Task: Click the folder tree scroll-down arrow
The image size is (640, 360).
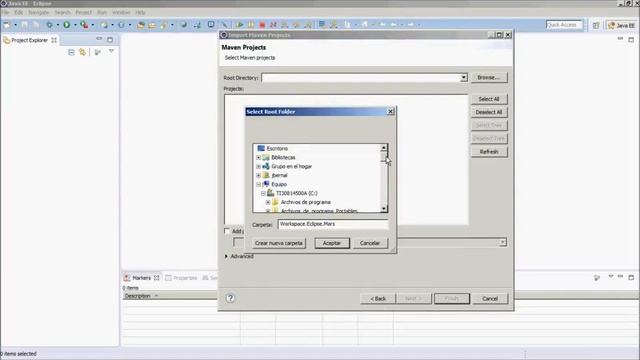Action: click(x=384, y=209)
